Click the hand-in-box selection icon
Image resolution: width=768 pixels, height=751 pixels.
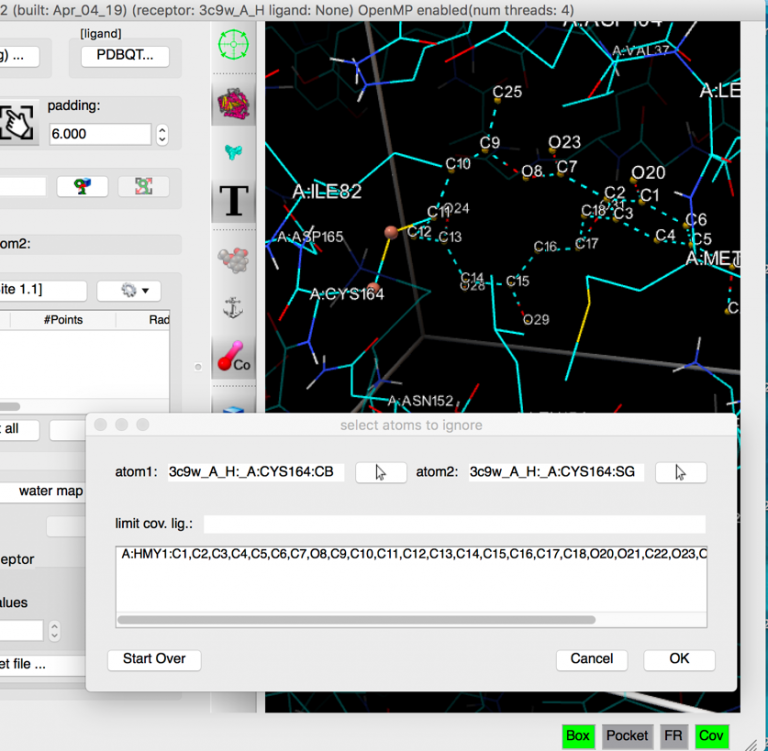tap(19, 124)
